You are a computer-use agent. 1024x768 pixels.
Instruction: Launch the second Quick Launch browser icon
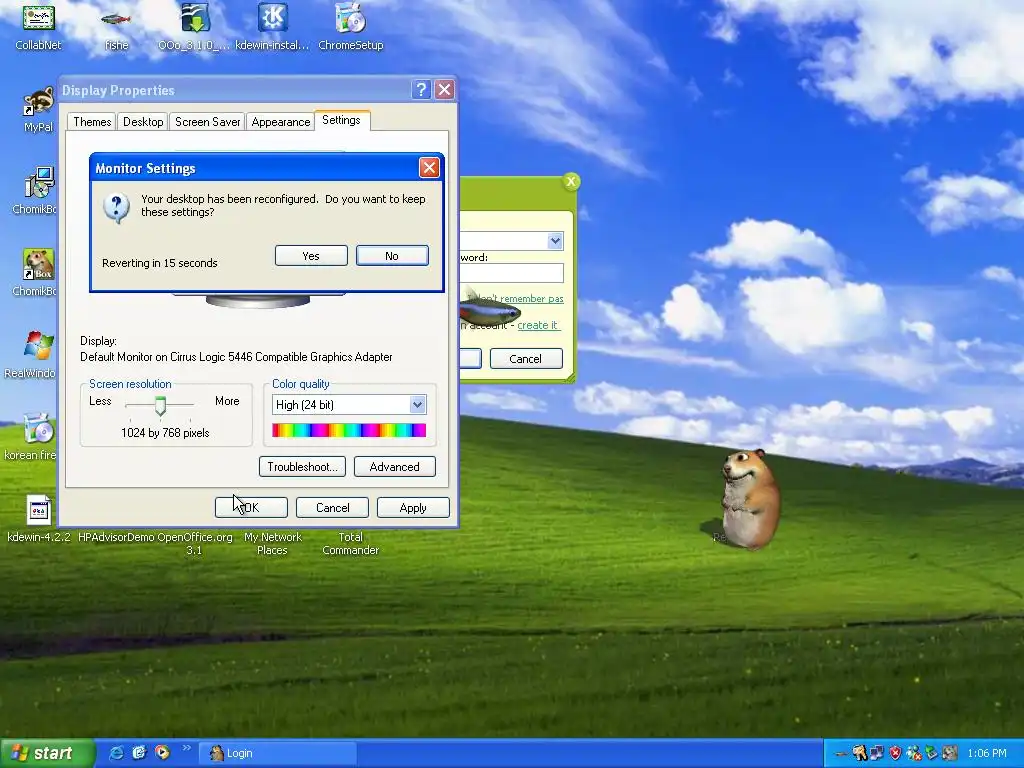tap(139, 753)
